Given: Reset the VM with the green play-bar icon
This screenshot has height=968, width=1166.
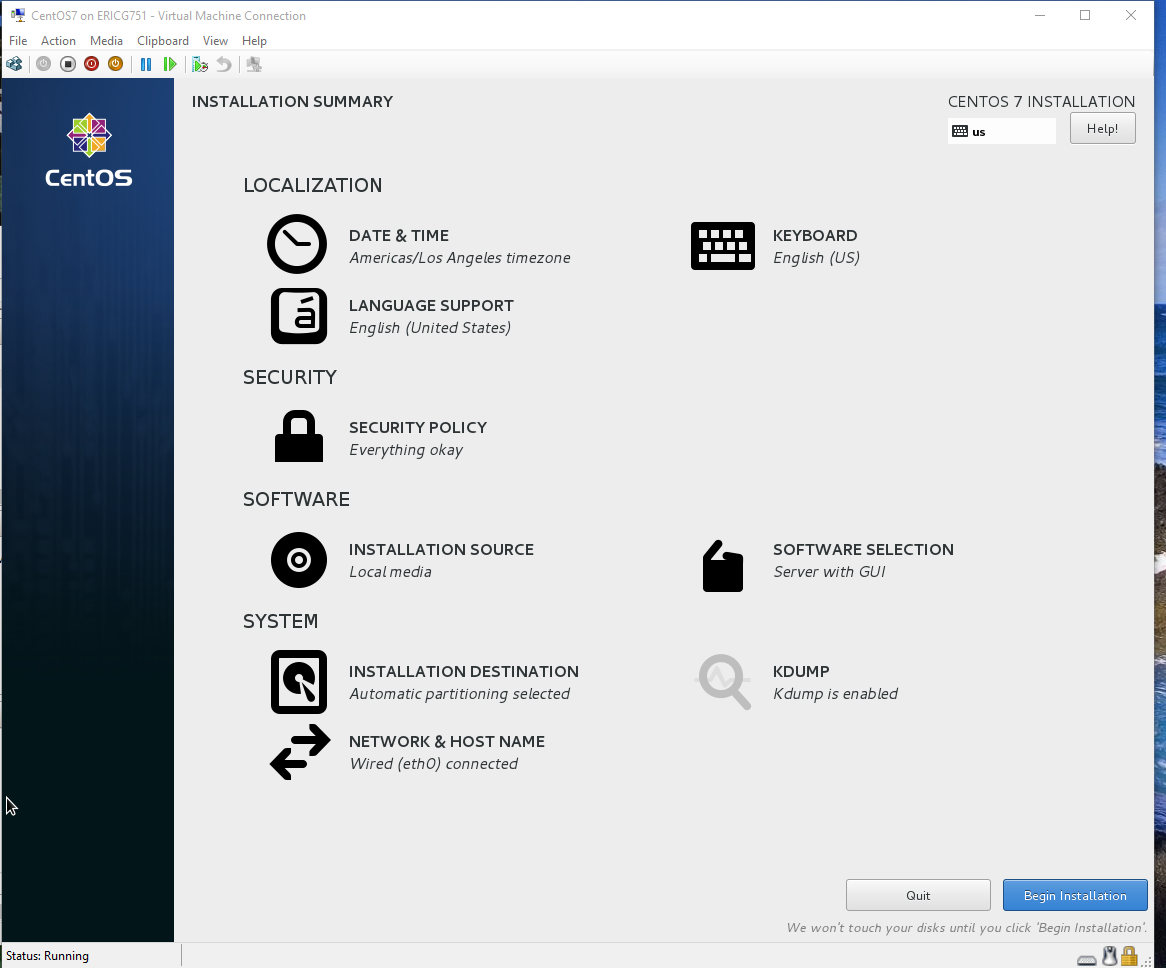Looking at the screenshot, I should (x=170, y=65).
